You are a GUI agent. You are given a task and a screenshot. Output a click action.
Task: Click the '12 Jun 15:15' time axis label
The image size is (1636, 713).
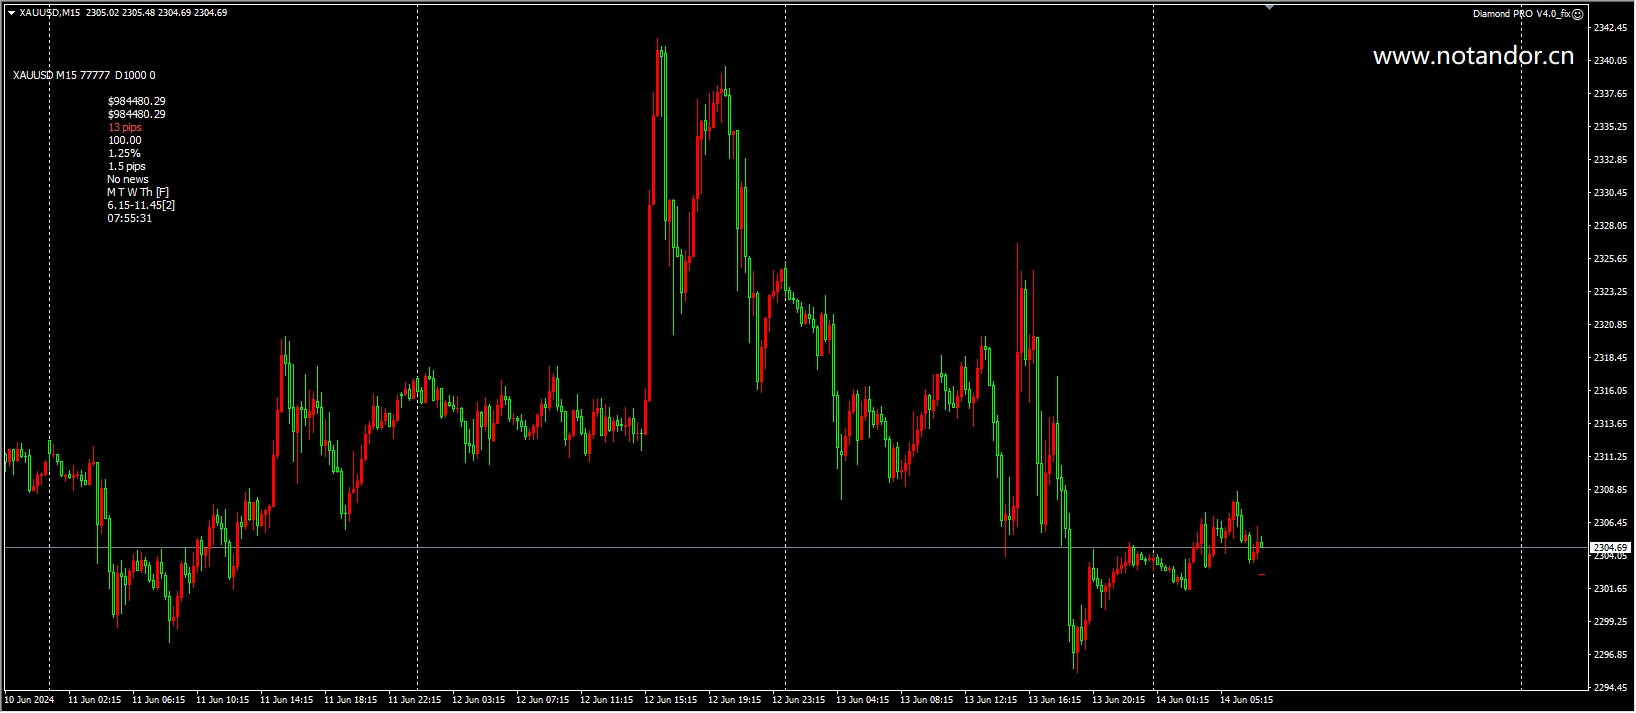pos(670,700)
